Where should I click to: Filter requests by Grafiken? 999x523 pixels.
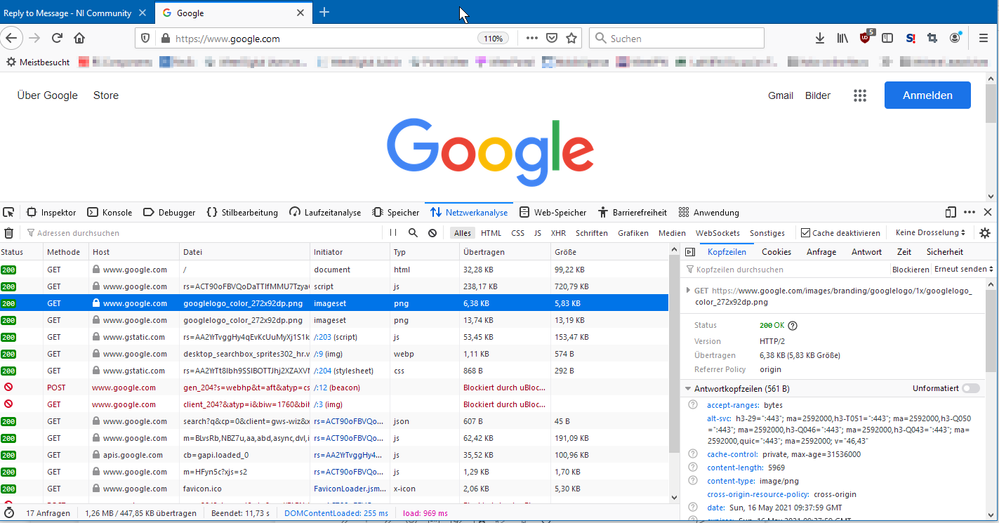tap(633, 233)
